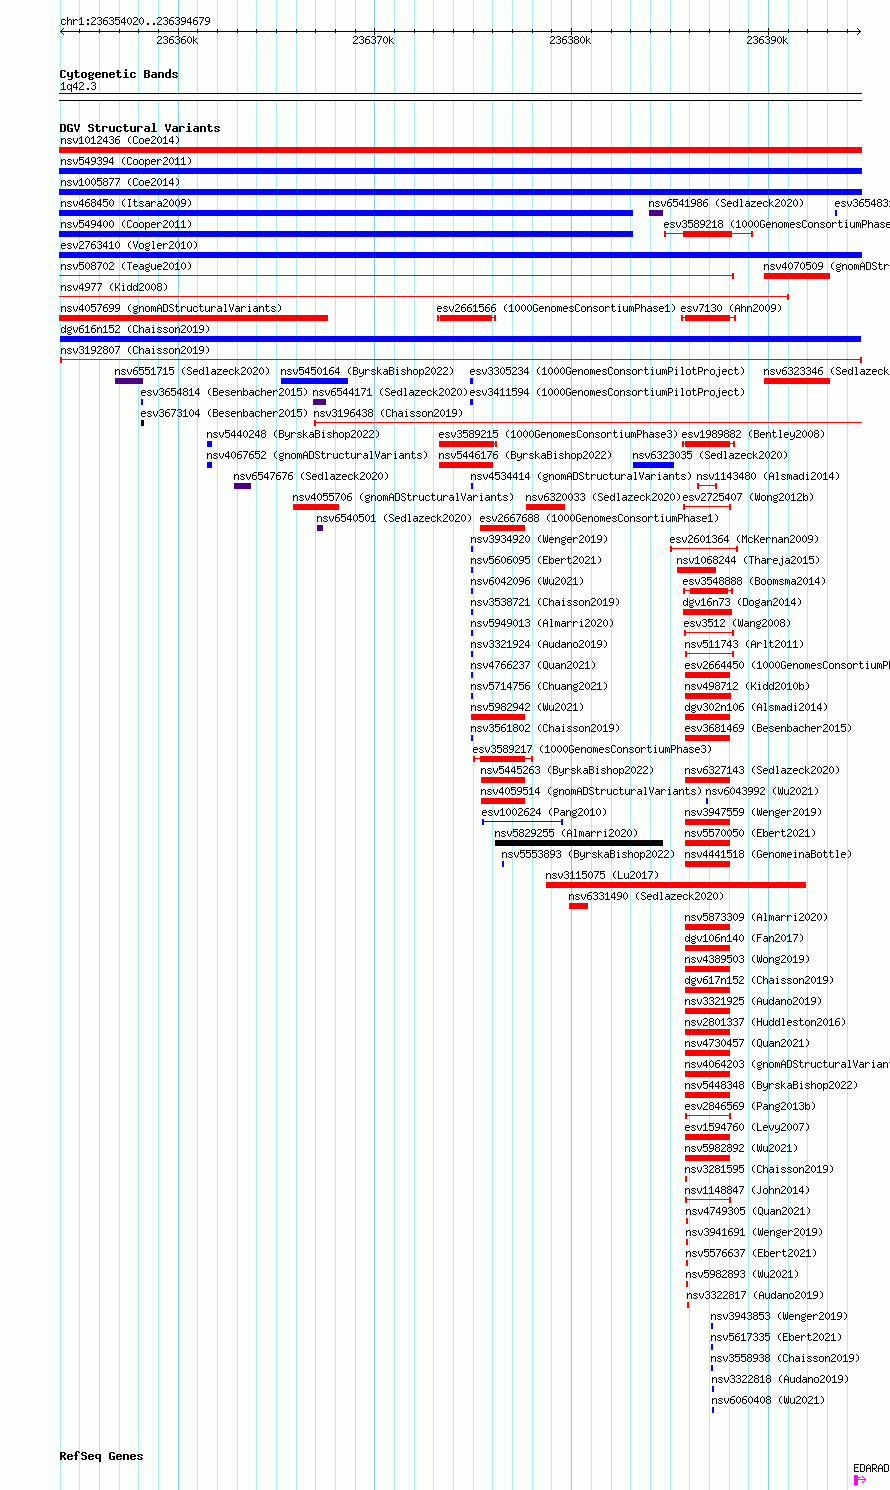890x1490 pixels.
Task: Open the esv2725407 (Wong2012b) label
Action: [749, 497]
